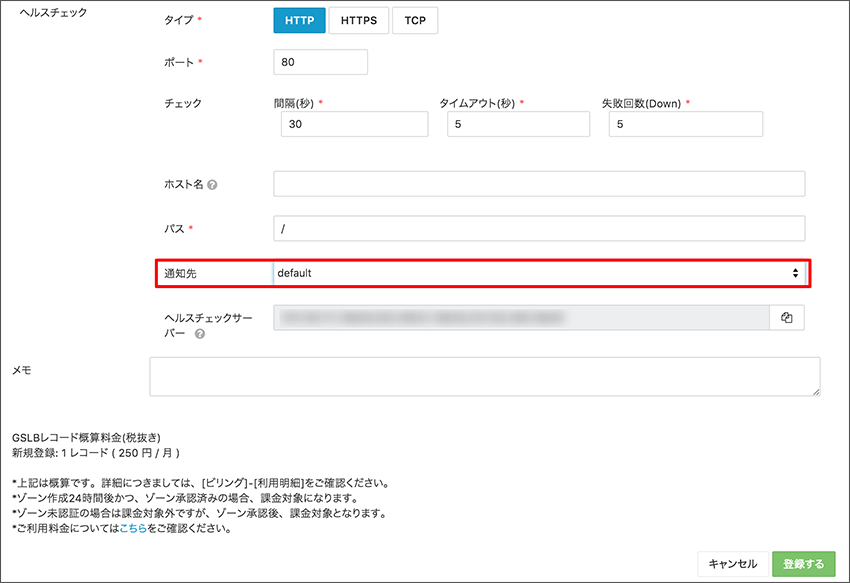Open the こちら pricing link
Screen dimensions: 850x583
pos(132,529)
